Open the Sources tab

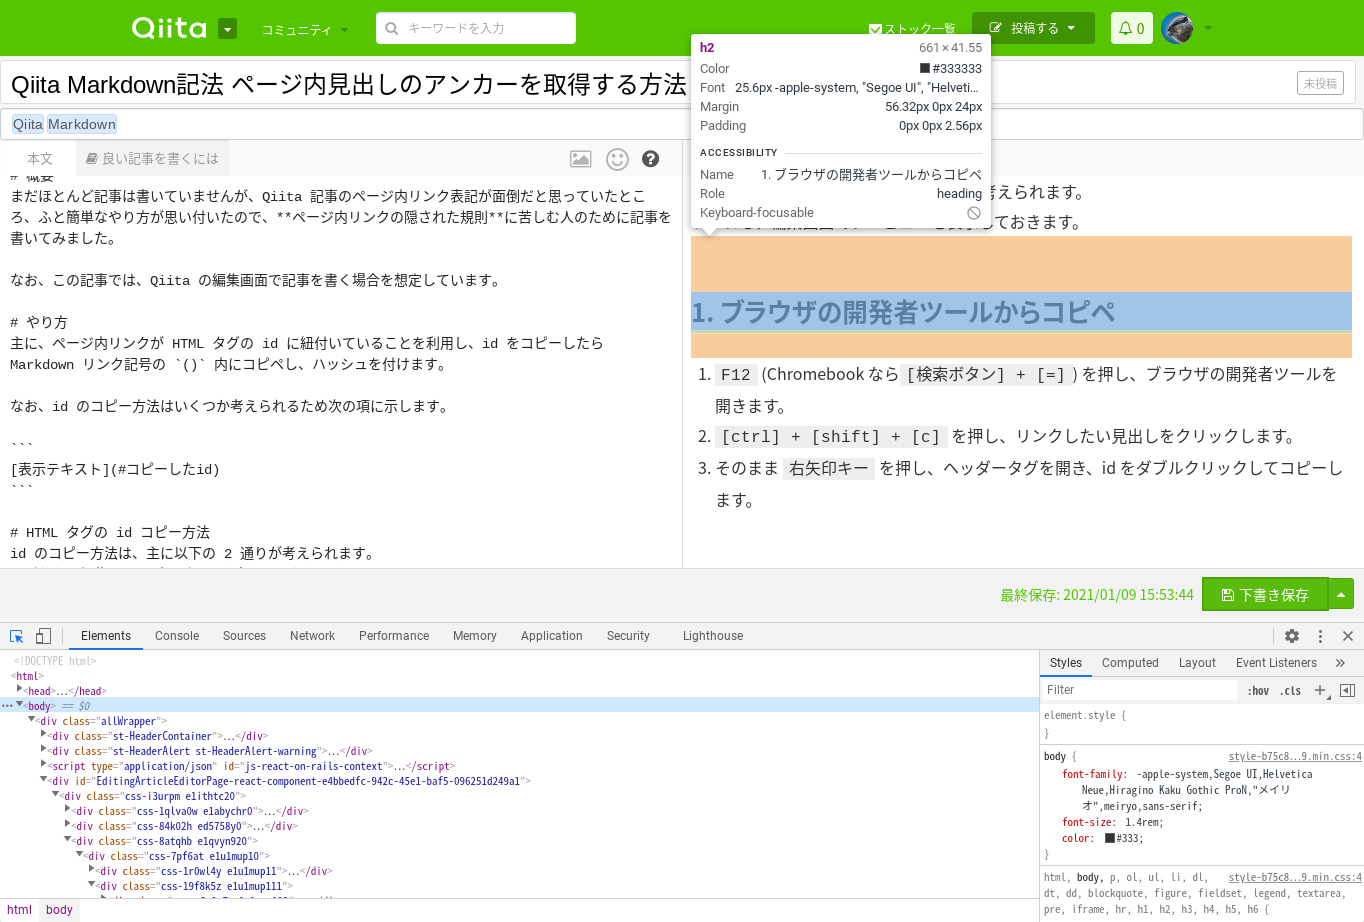pos(244,636)
